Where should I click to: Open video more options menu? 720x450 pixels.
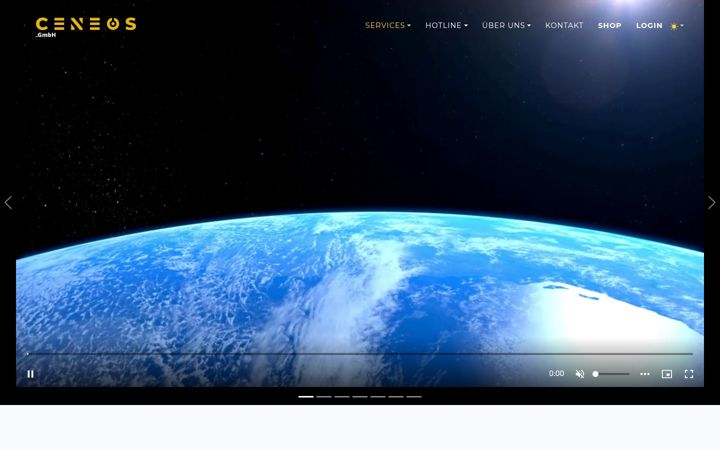coord(645,374)
